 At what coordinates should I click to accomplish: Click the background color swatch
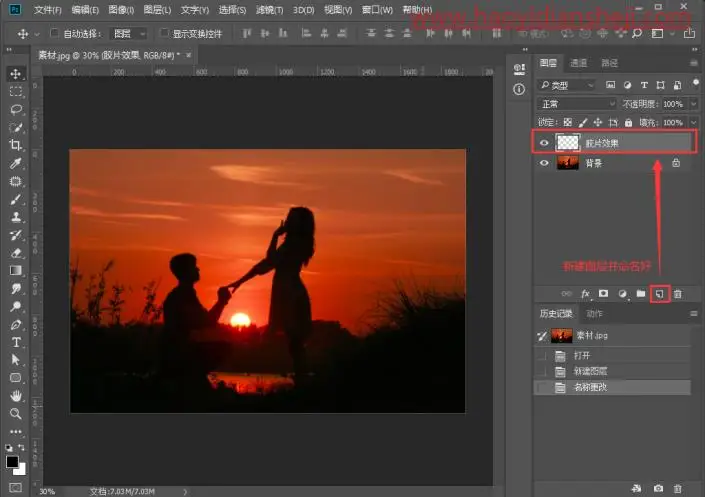(22, 470)
